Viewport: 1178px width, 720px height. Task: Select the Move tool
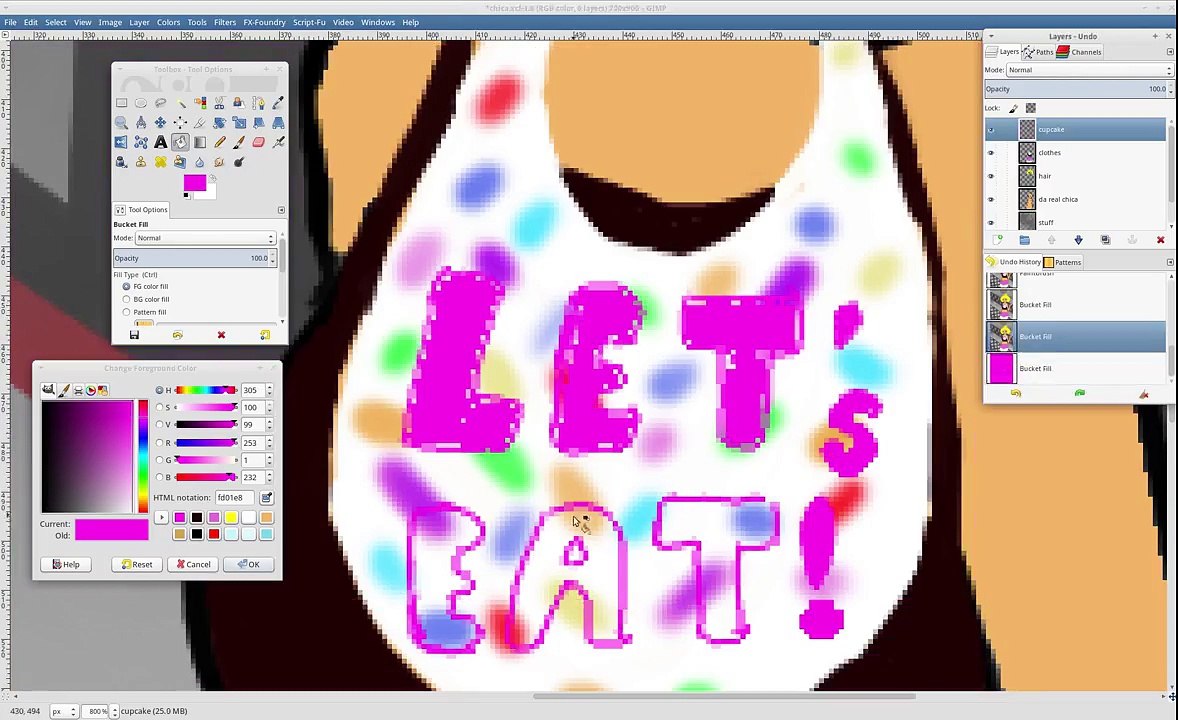coord(160,123)
